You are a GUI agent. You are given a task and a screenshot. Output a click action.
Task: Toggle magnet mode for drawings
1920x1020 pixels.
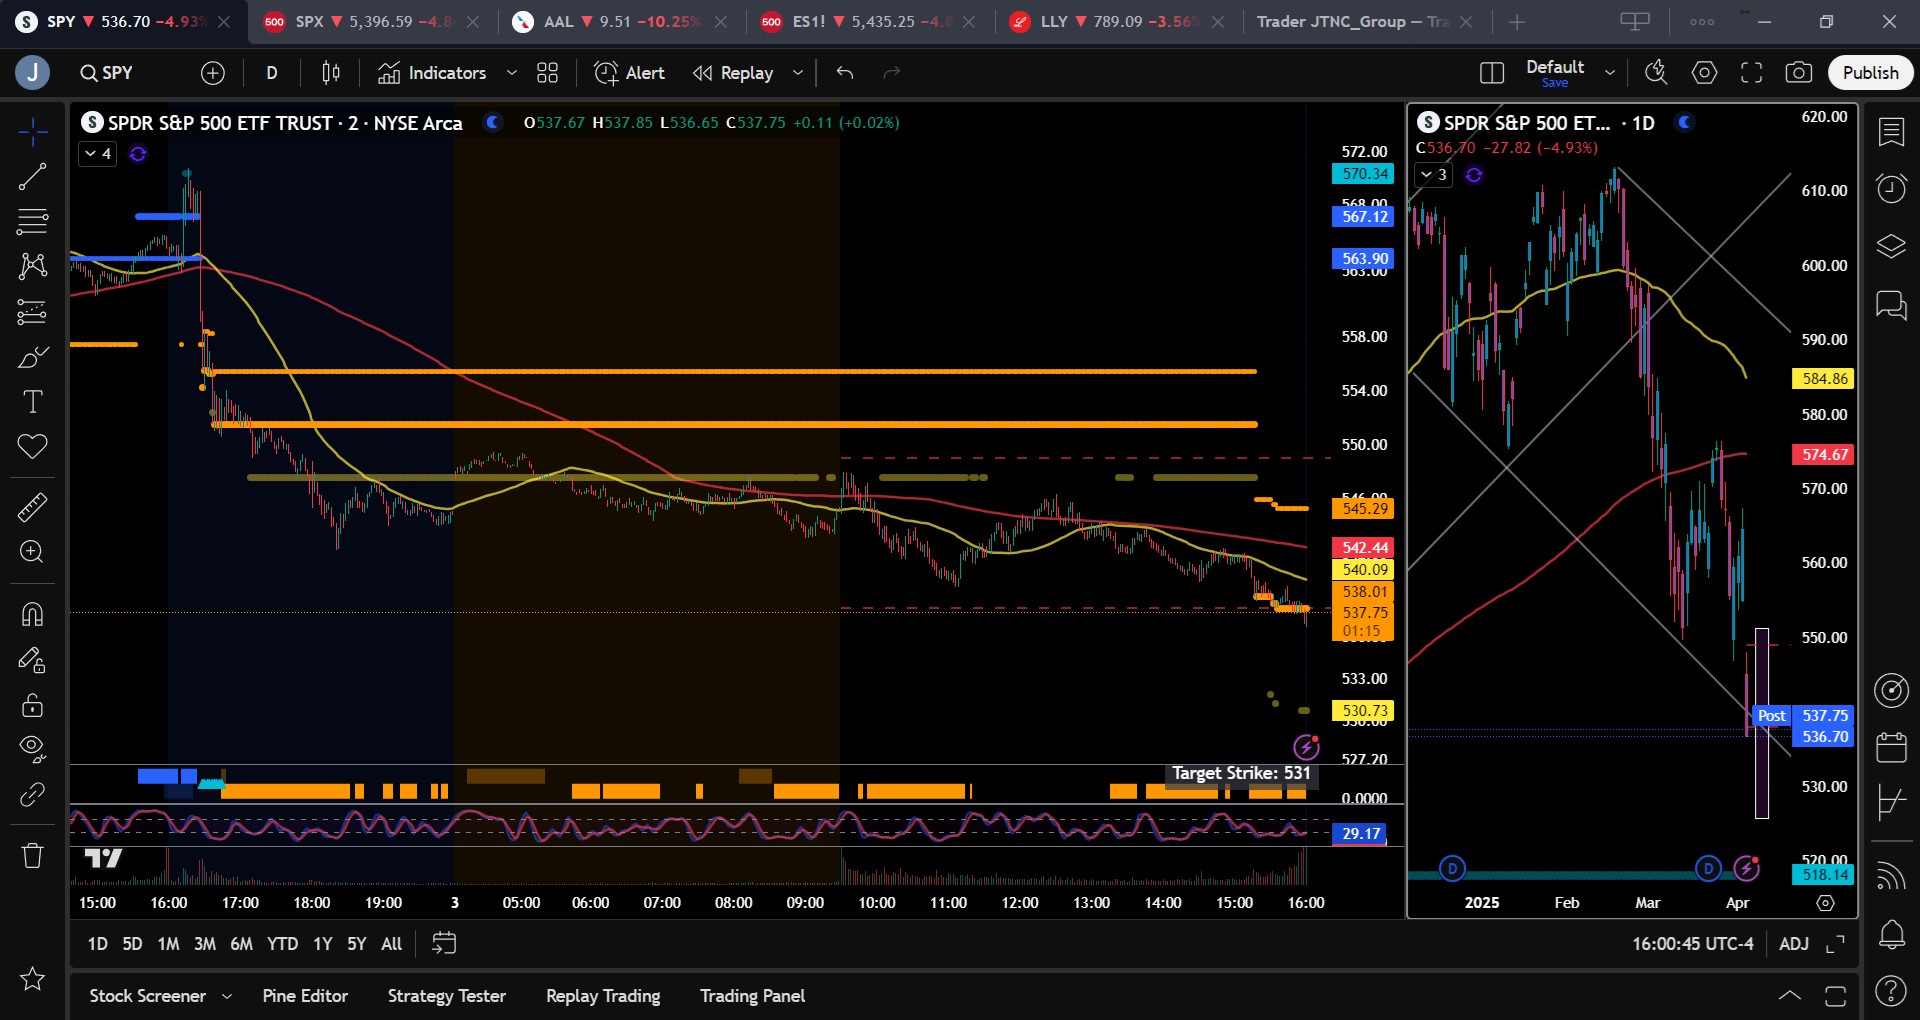click(x=32, y=613)
